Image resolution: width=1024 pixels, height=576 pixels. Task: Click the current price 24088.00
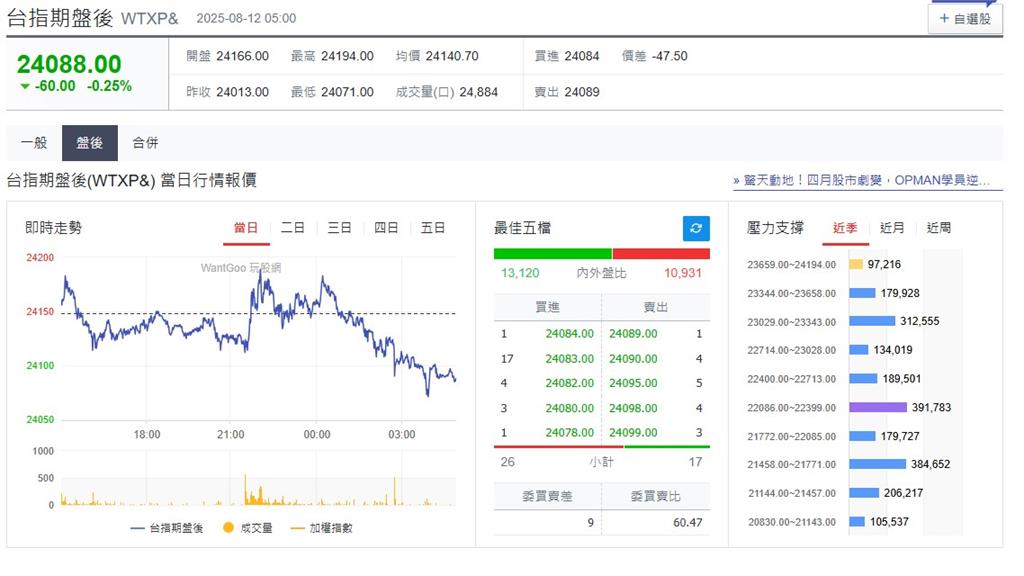click(x=69, y=64)
